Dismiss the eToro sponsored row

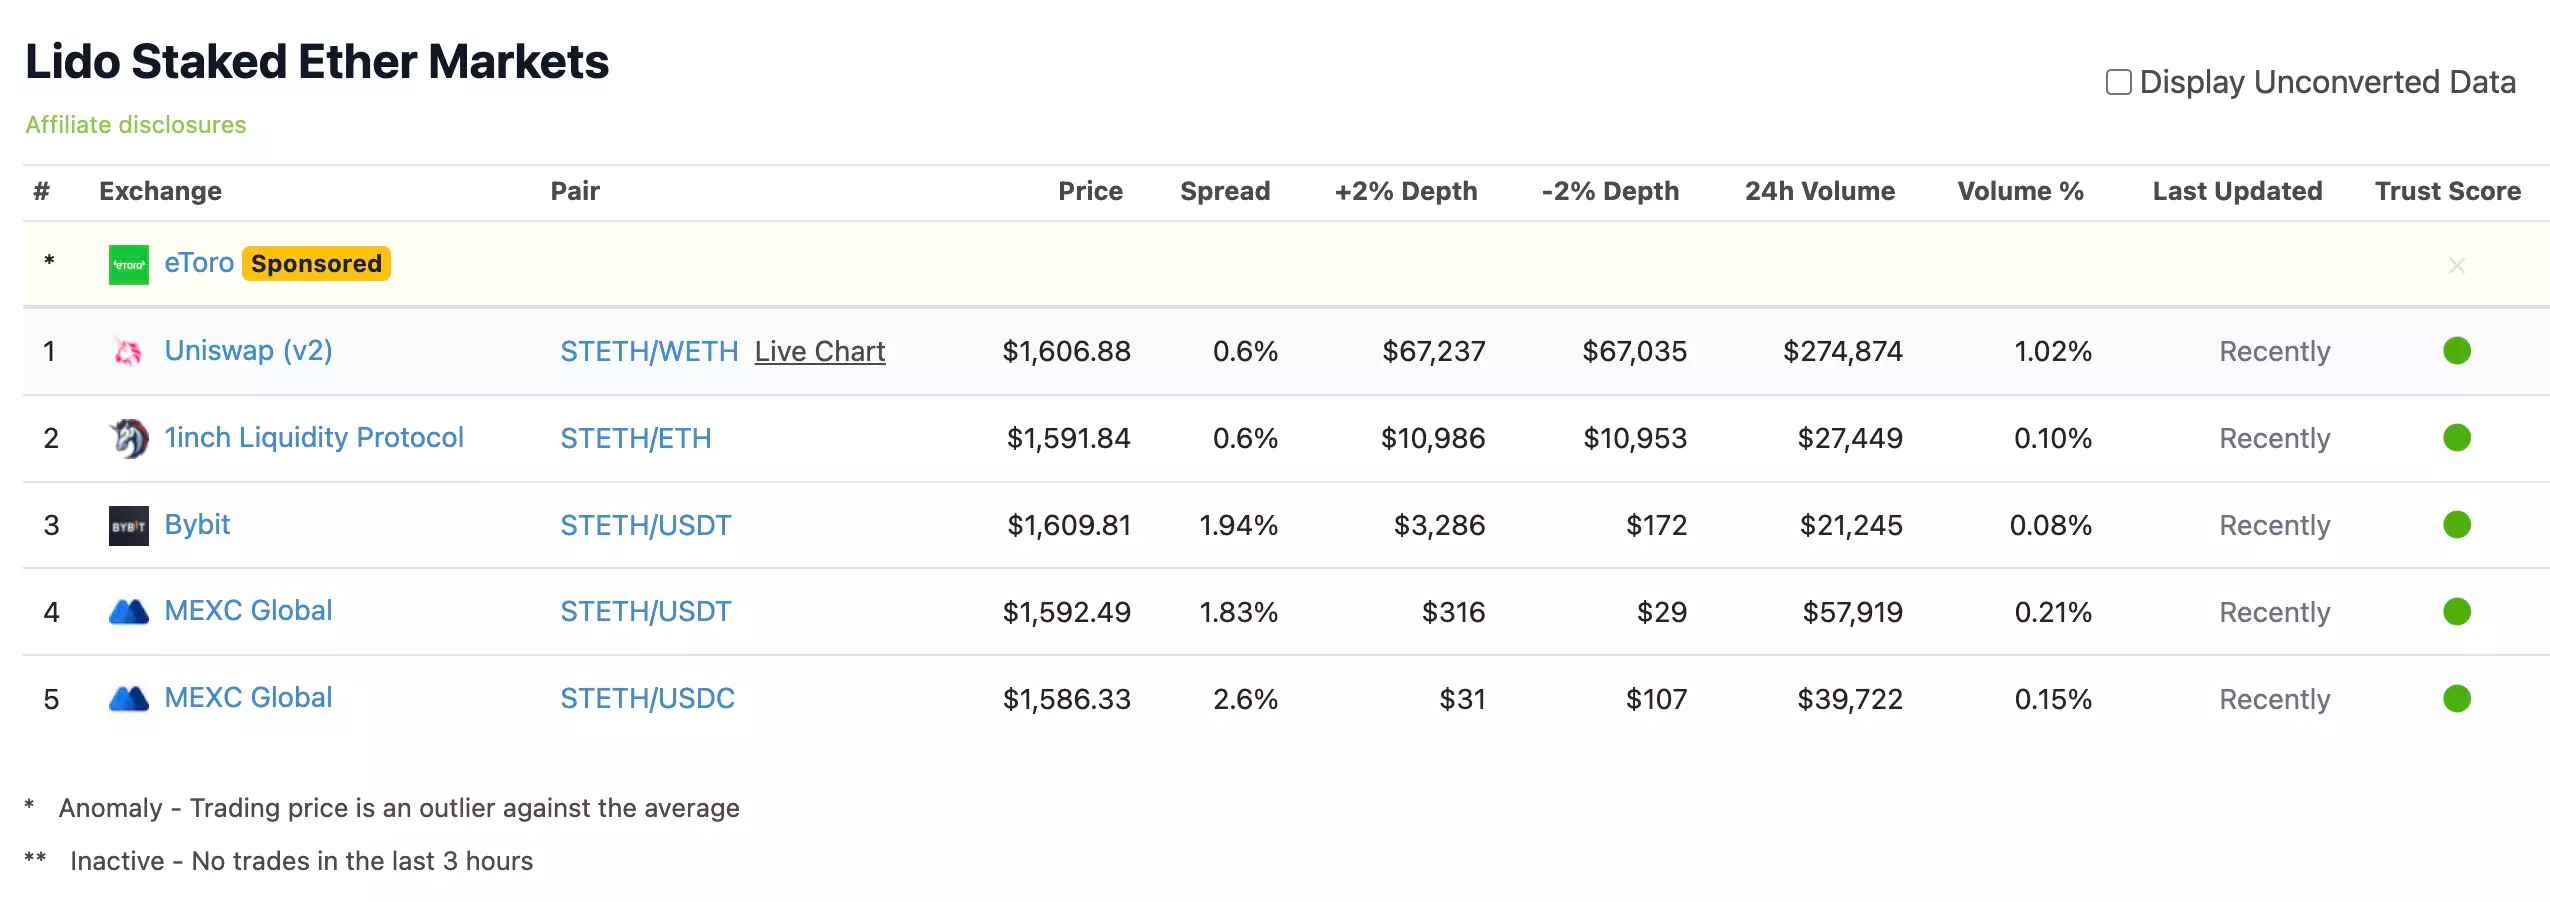click(2456, 265)
